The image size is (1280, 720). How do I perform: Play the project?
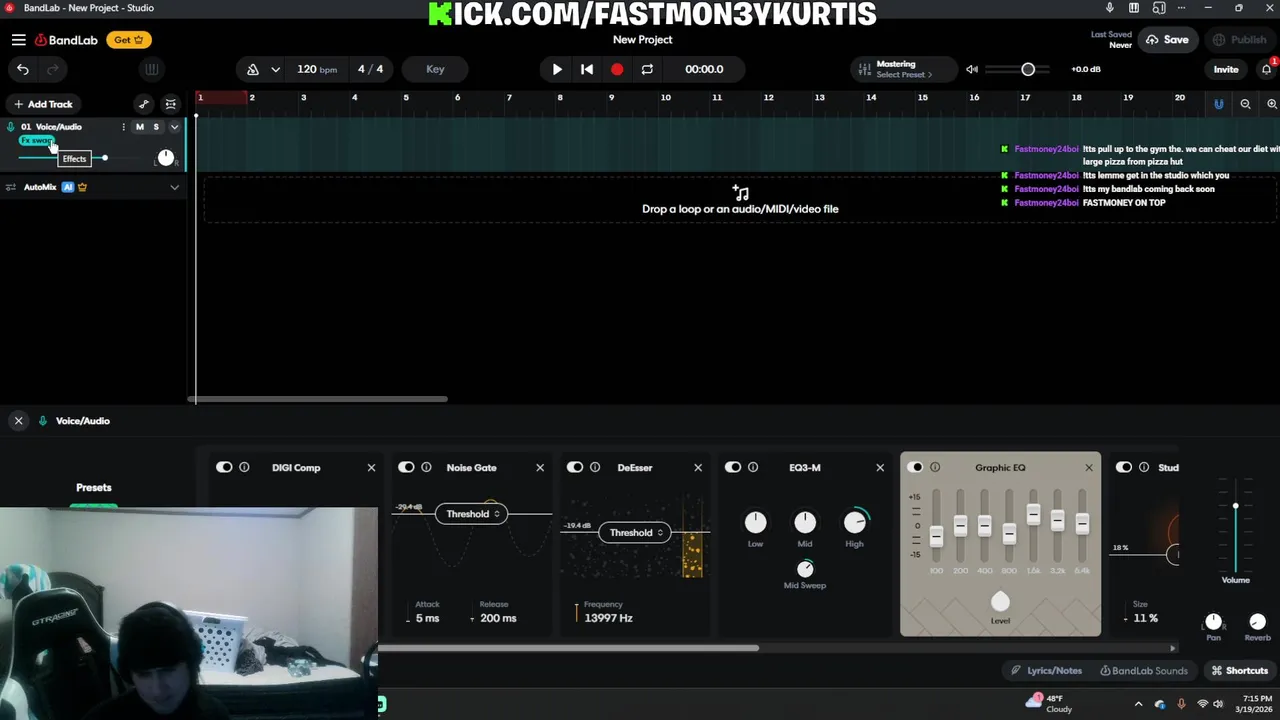[x=557, y=69]
